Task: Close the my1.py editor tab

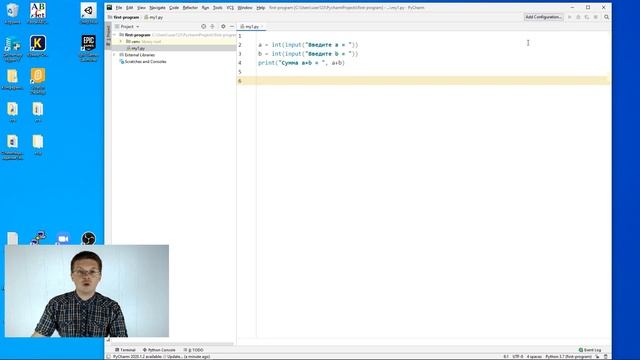Action: click(262, 27)
